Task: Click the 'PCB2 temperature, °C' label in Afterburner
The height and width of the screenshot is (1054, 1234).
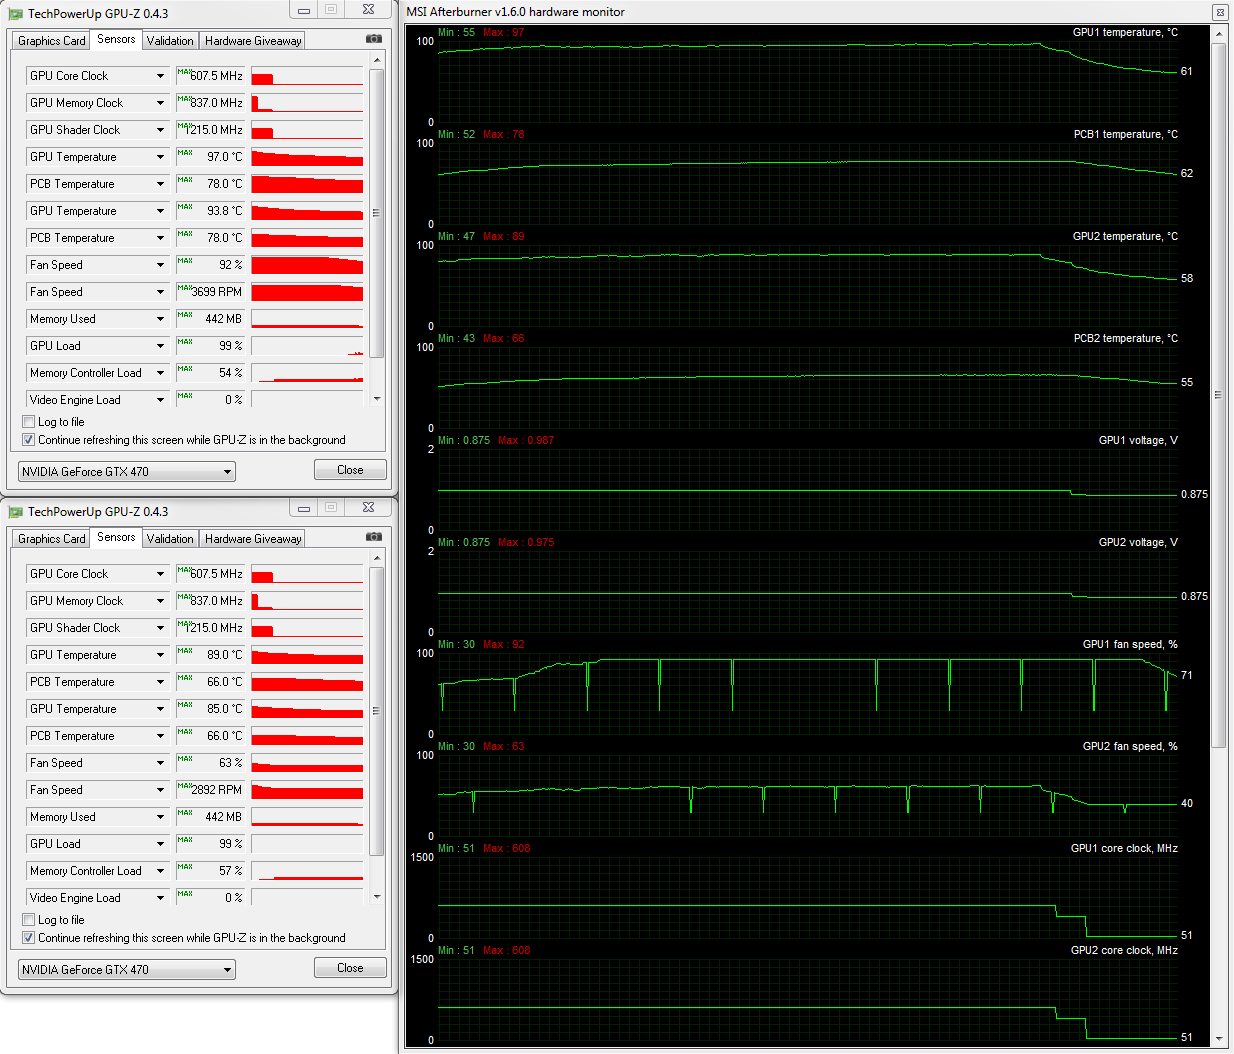Action: tap(1125, 338)
